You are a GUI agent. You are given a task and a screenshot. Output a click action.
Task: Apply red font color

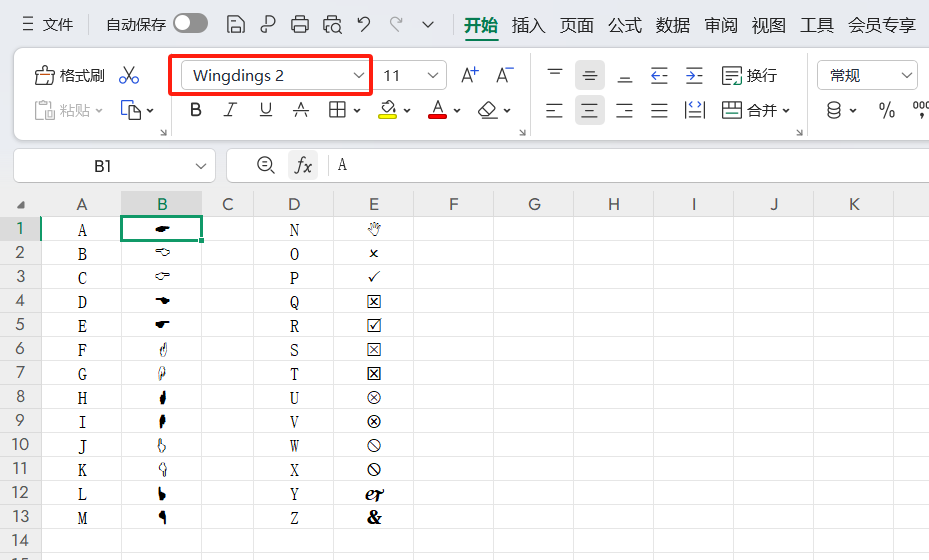pos(437,110)
